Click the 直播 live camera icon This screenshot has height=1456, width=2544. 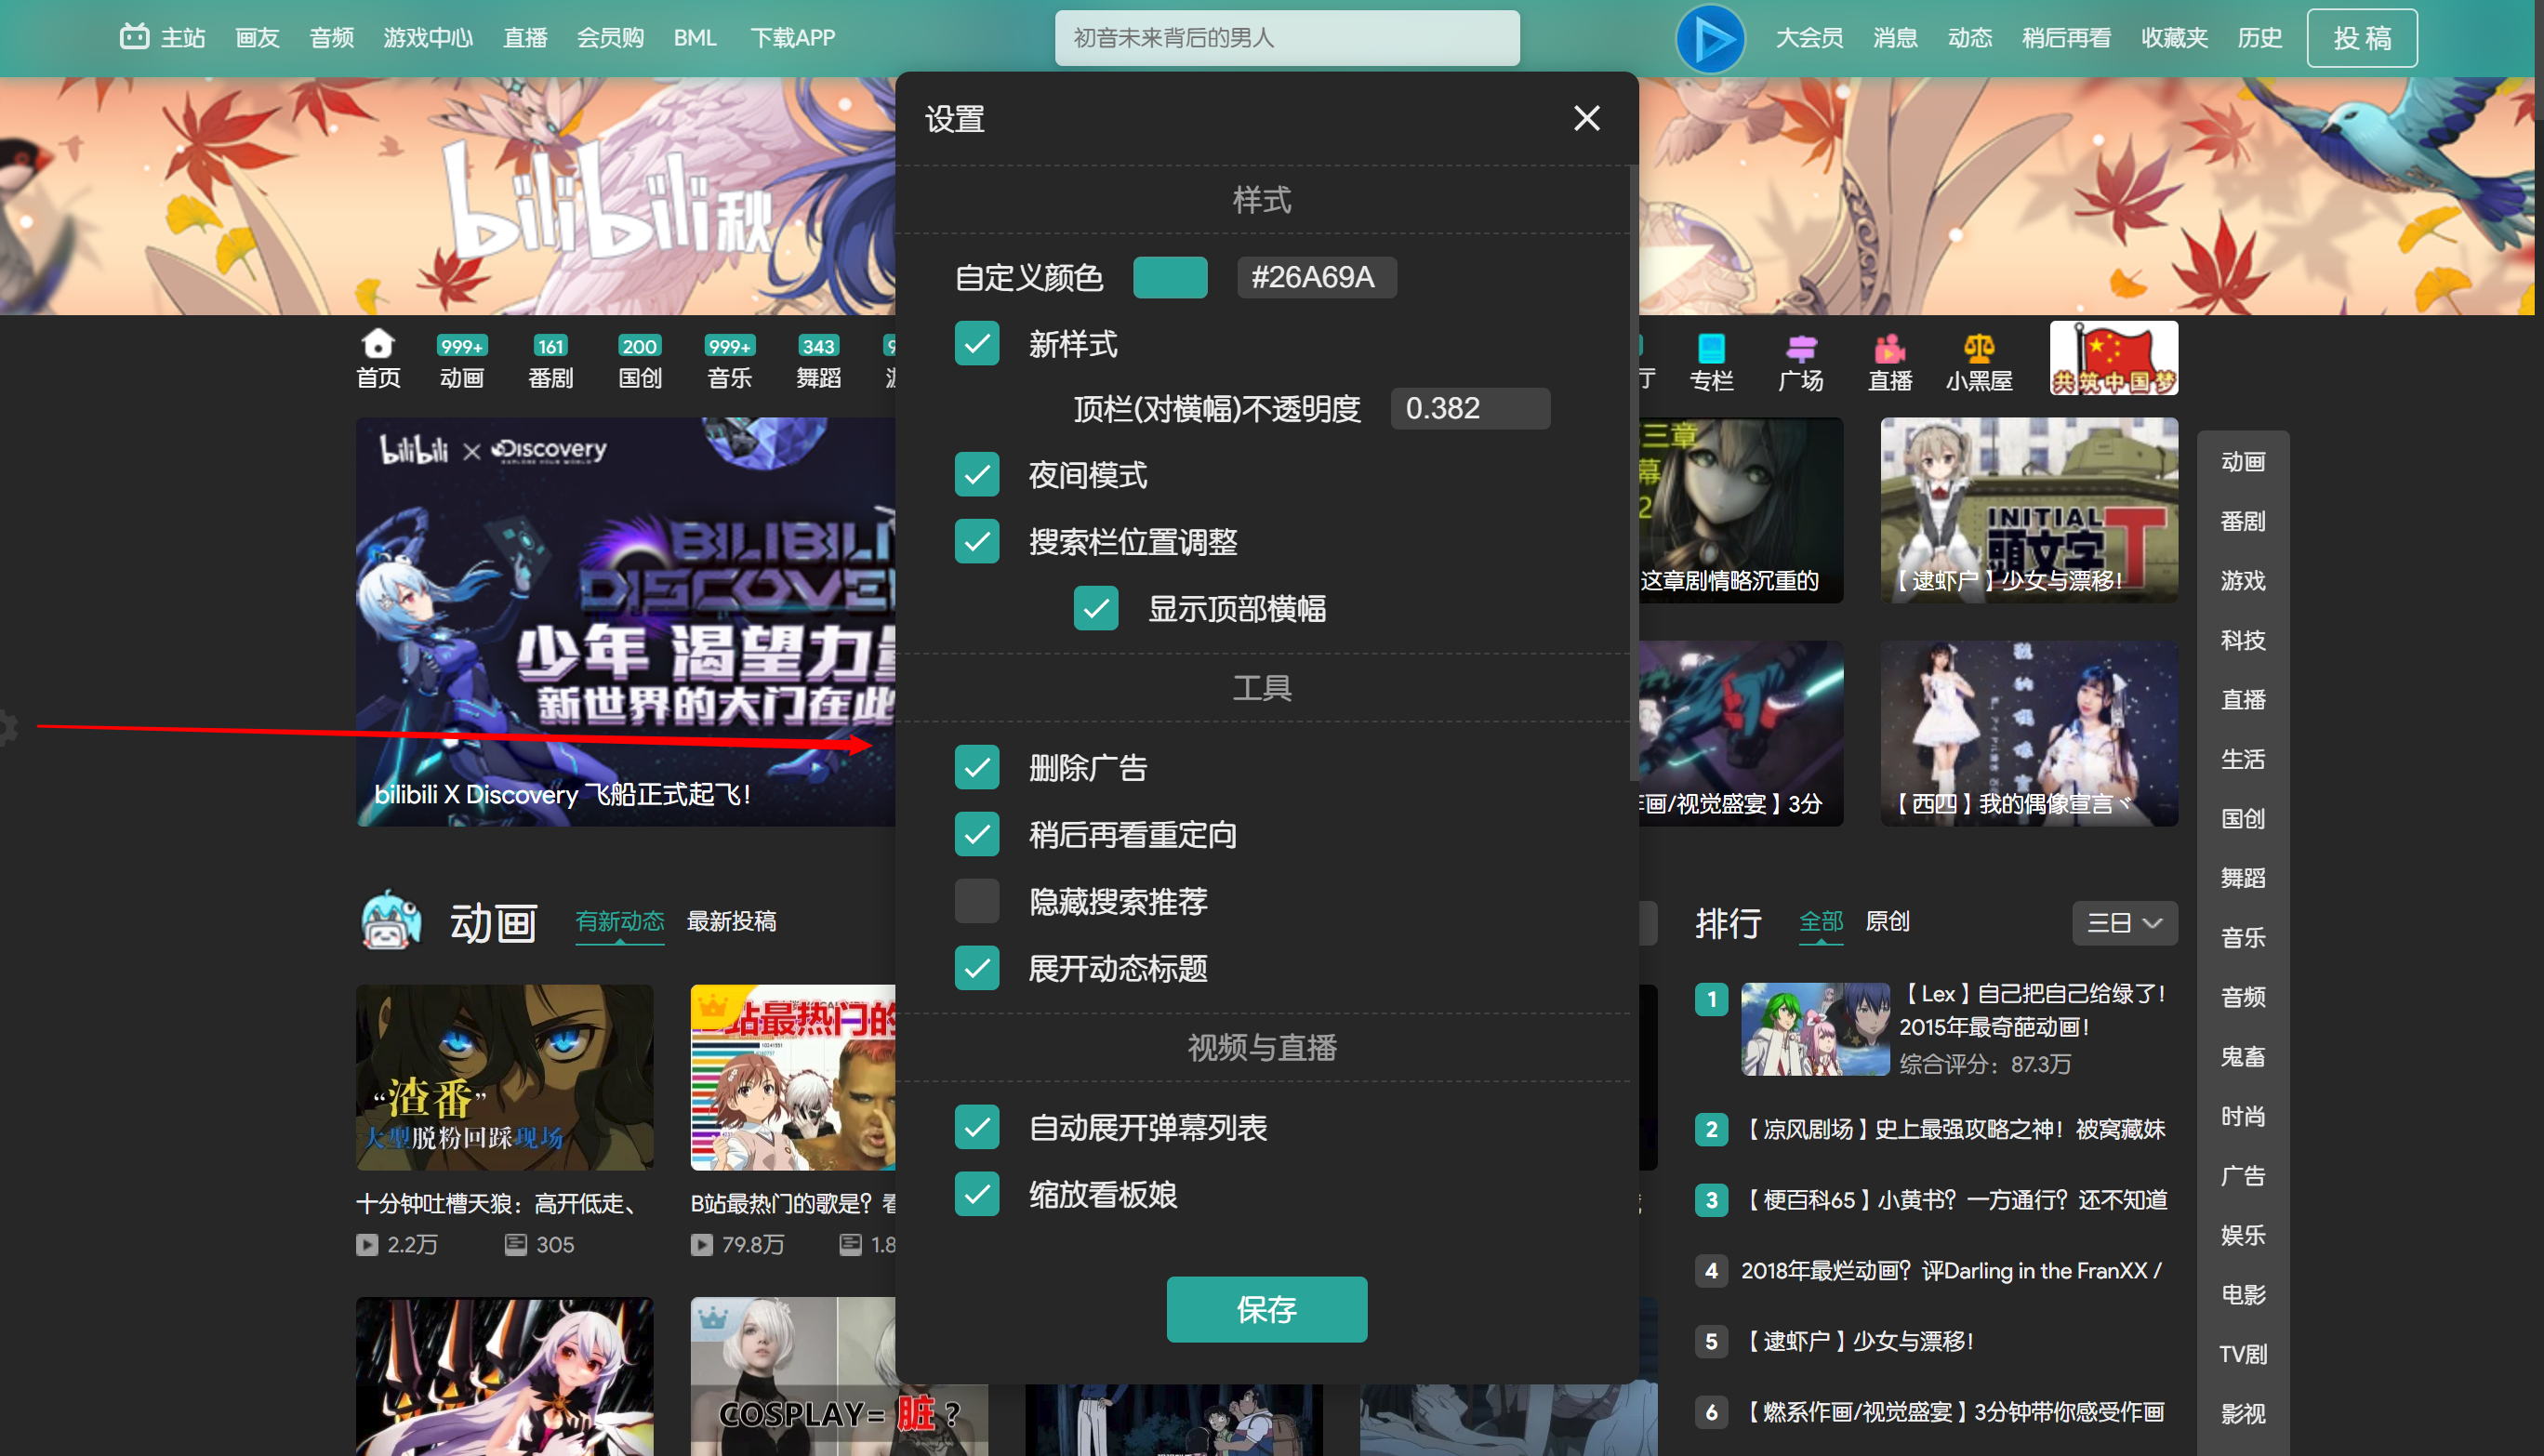click(1889, 348)
